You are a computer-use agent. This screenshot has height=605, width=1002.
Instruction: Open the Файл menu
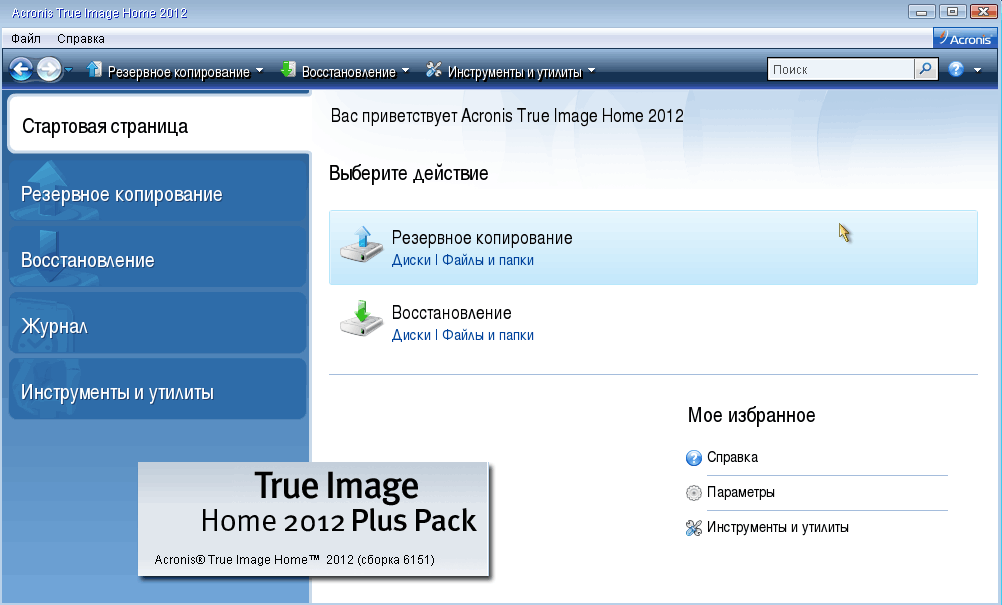tap(26, 39)
